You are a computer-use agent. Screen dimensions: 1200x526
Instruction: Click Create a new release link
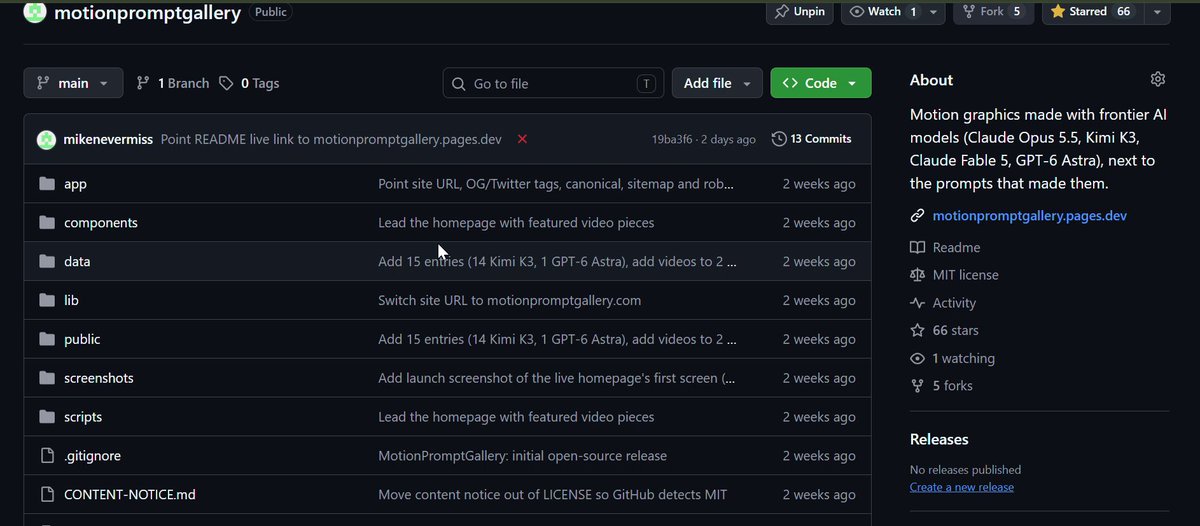tap(962, 487)
